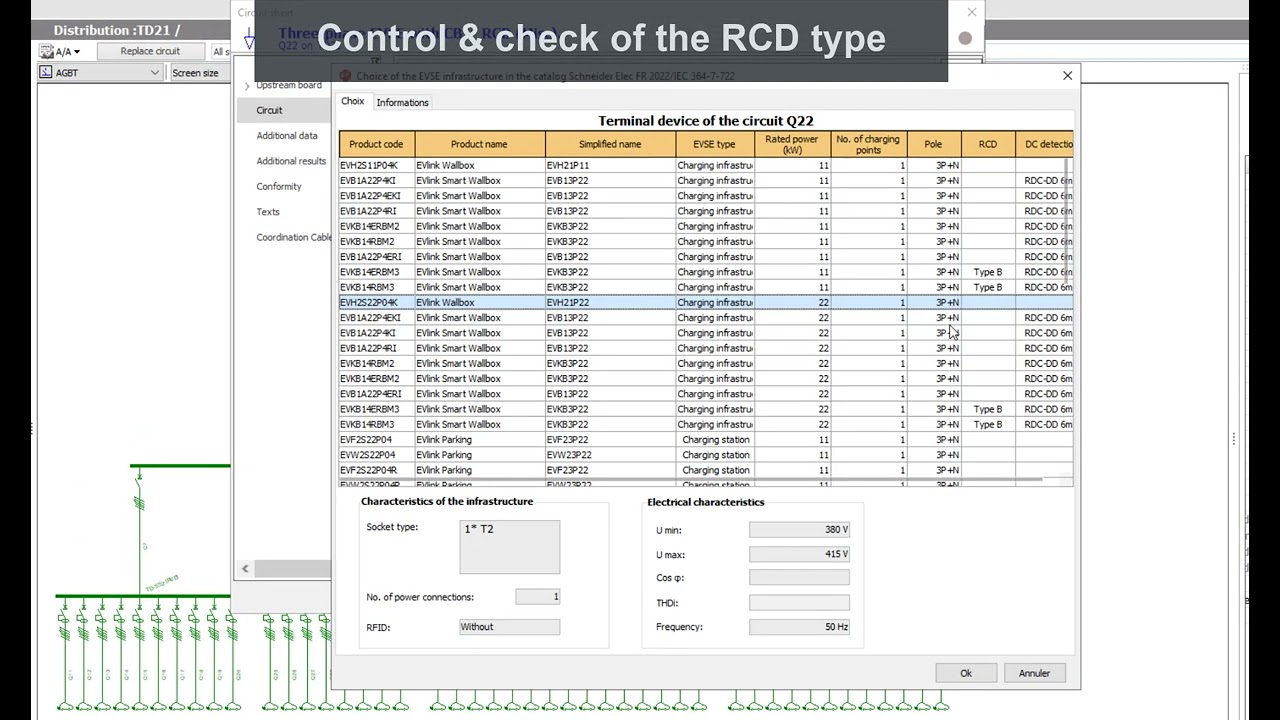1280x720 pixels.
Task: Click the empty Cos φ field
Action: pyautogui.click(x=799, y=578)
